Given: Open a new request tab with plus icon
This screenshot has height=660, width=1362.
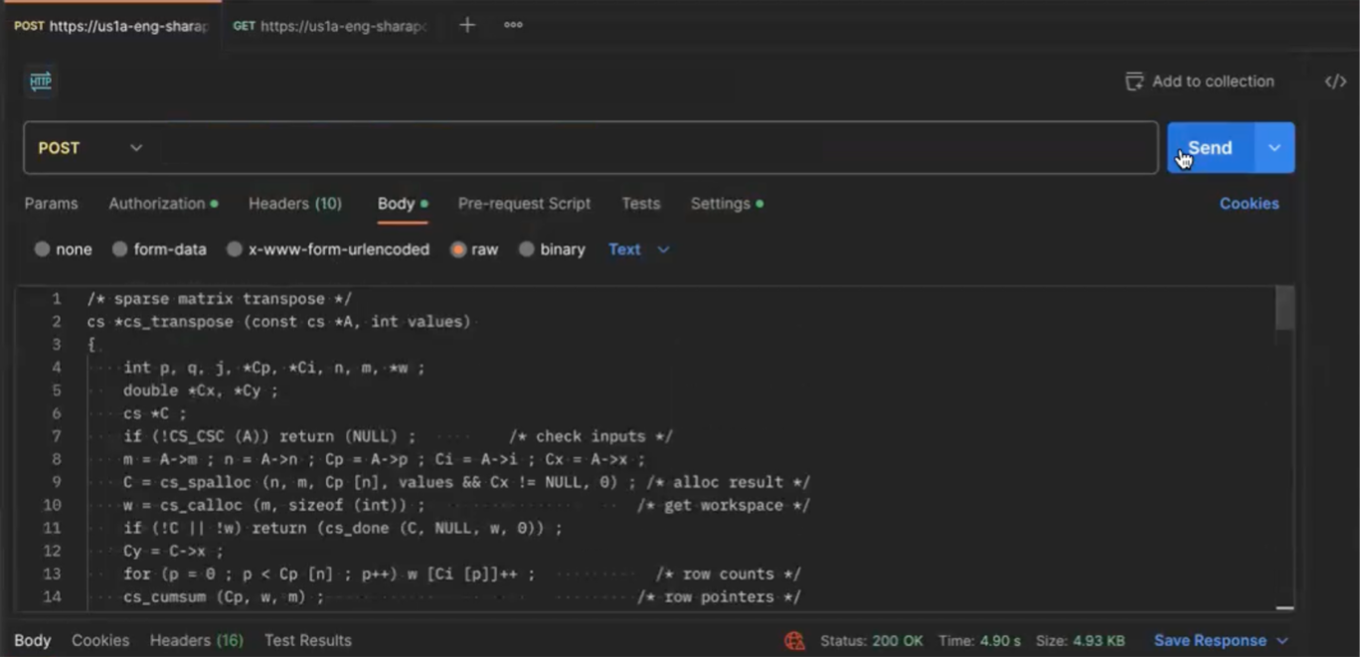Looking at the screenshot, I should [x=466, y=25].
